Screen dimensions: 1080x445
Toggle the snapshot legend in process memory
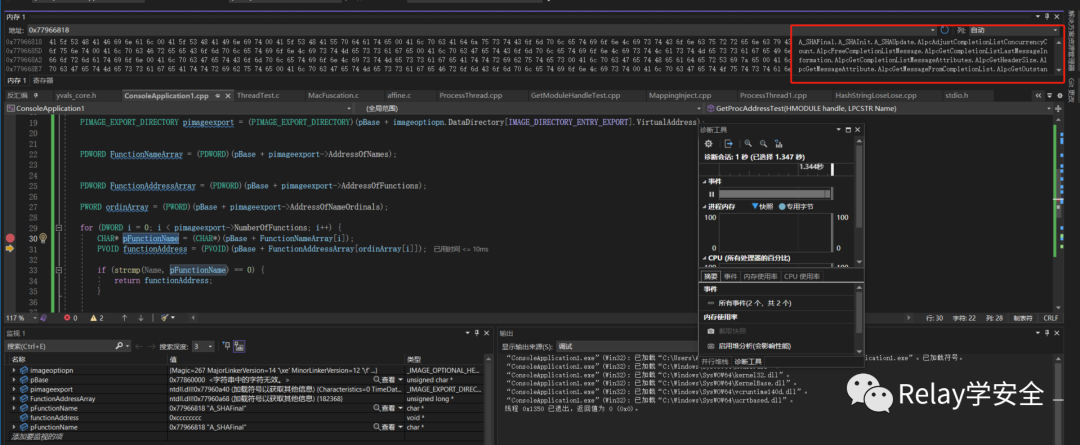(x=763, y=206)
